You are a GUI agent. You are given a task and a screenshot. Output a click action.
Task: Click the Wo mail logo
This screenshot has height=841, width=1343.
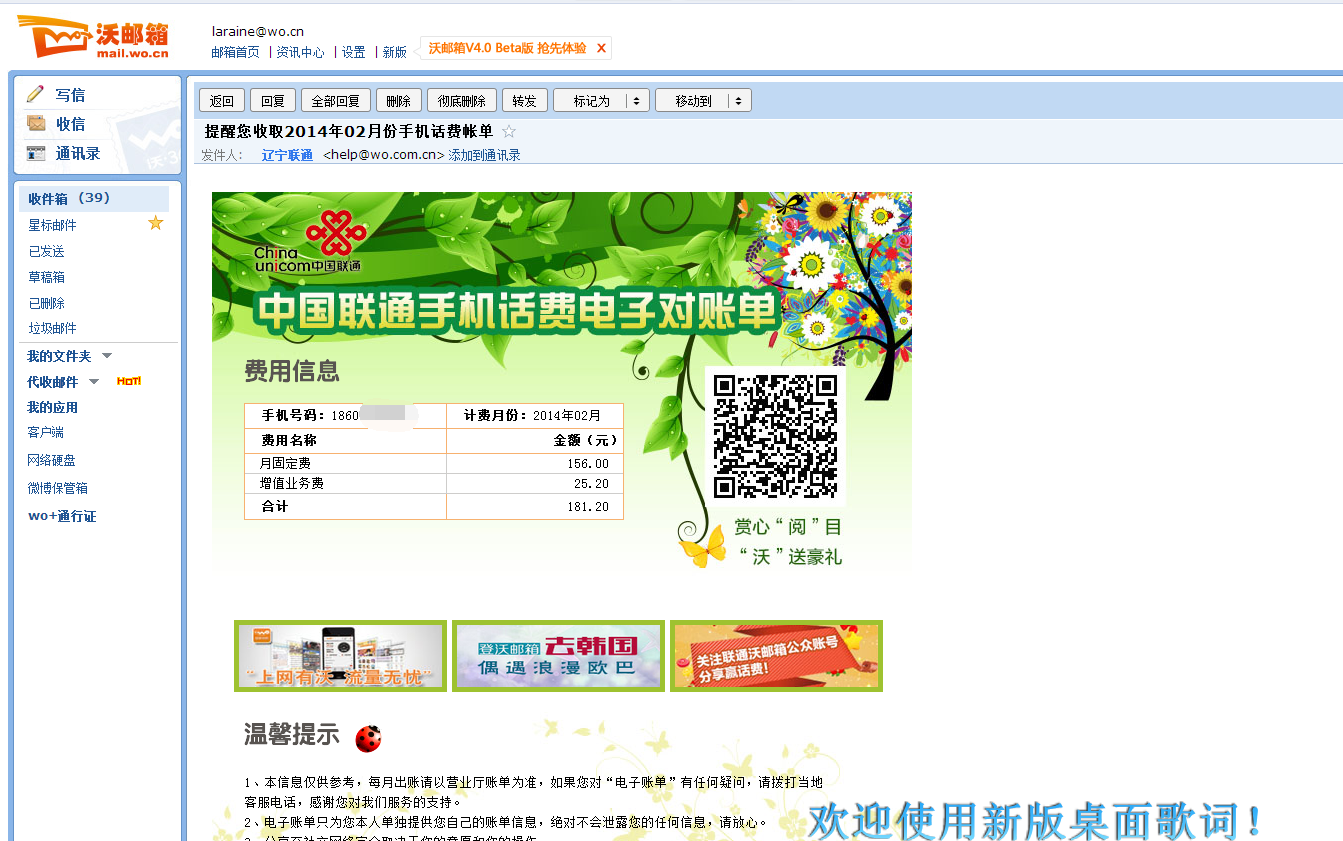pos(92,36)
